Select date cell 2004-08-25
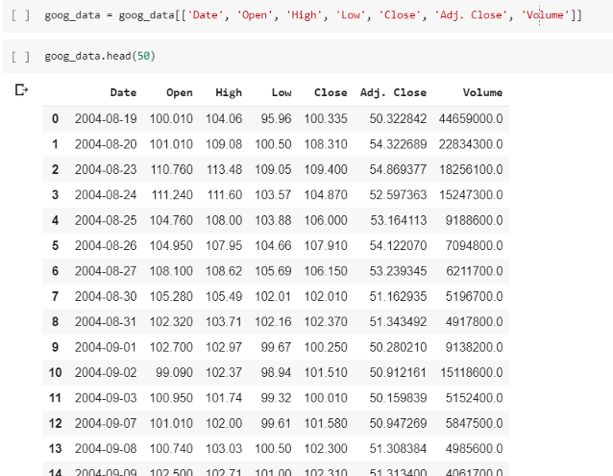 pos(106,220)
